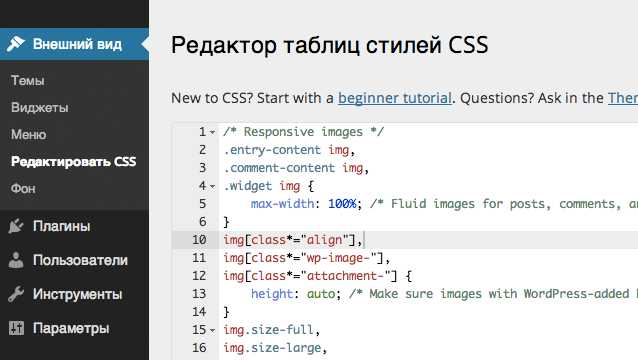
Task: Go to Виджеты submenu item
Action: (x=39, y=107)
